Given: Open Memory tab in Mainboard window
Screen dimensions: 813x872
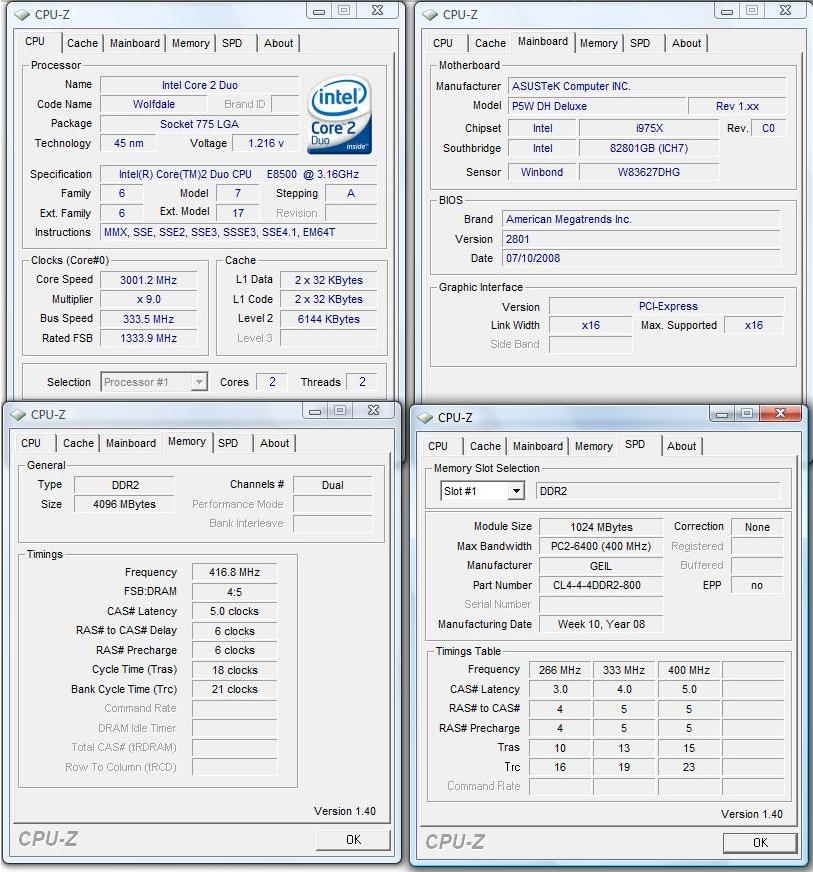Looking at the screenshot, I should (x=598, y=43).
